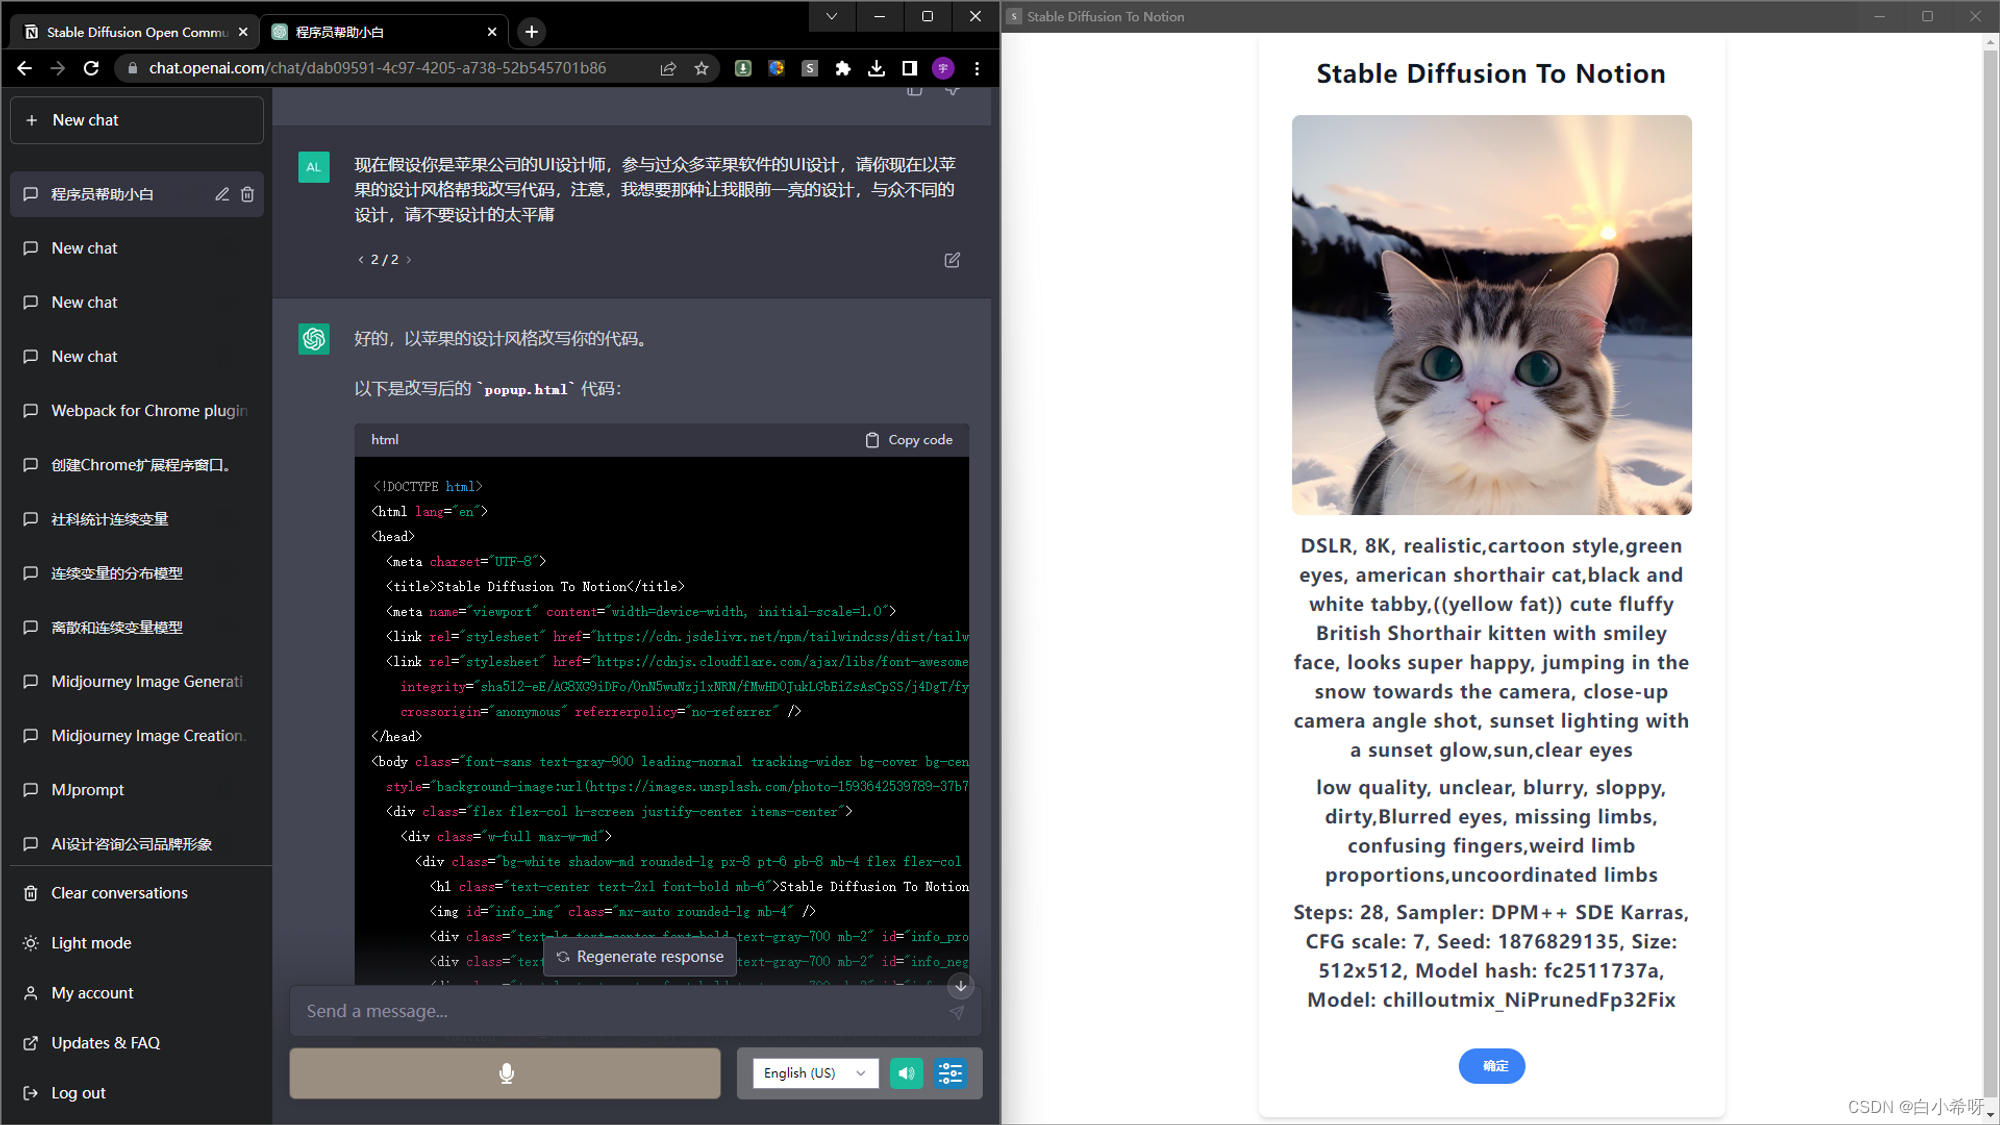Close the 程序员帮助小白 browser tab
This screenshot has height=1125, width=2000.
tap(492, 32)
